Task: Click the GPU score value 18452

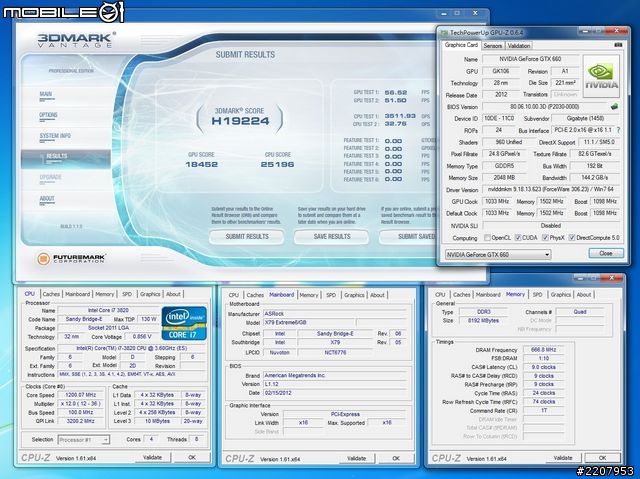Action: pyautogui.click(x=201, y=164)
